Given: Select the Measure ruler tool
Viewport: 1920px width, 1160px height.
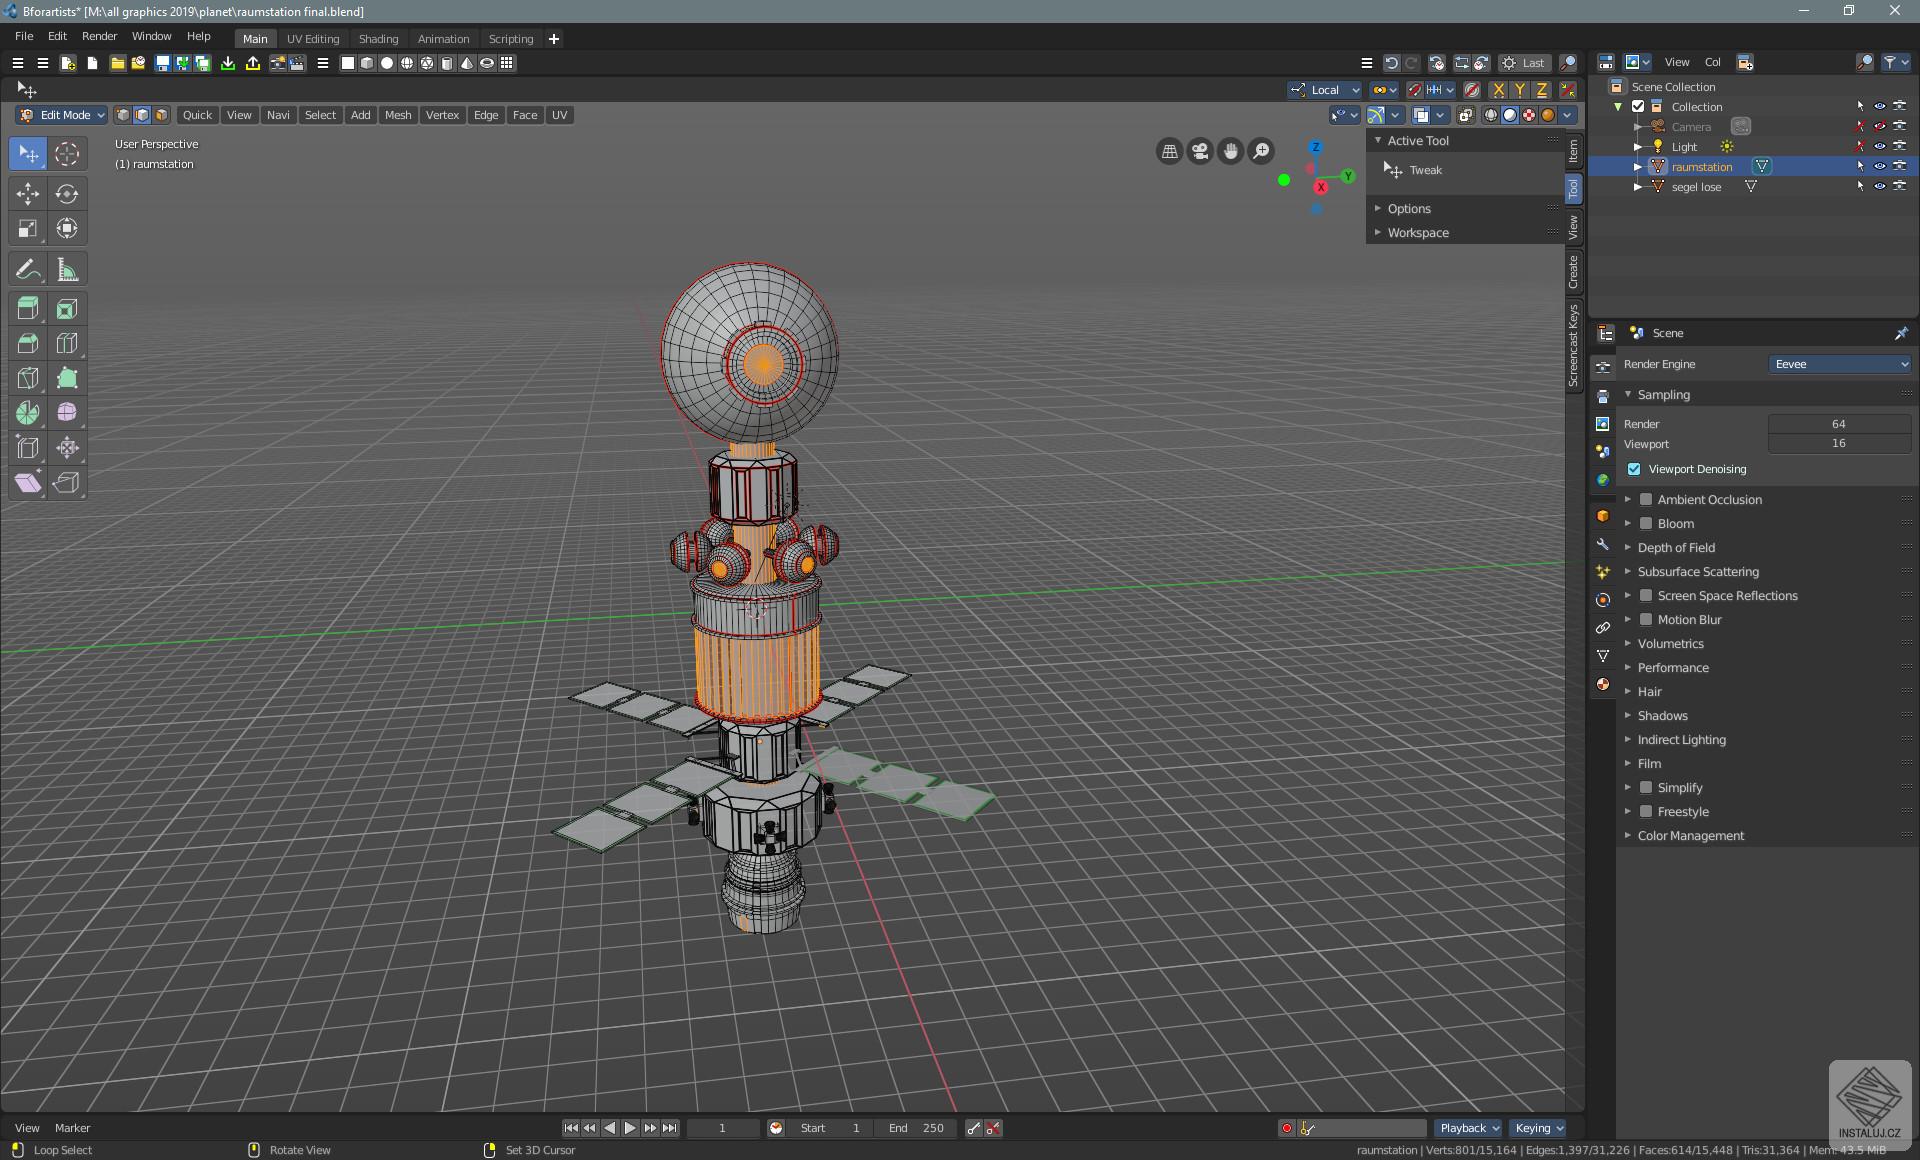Looking at the screenshot, I should pyautogui.click(x=67, y=270).
